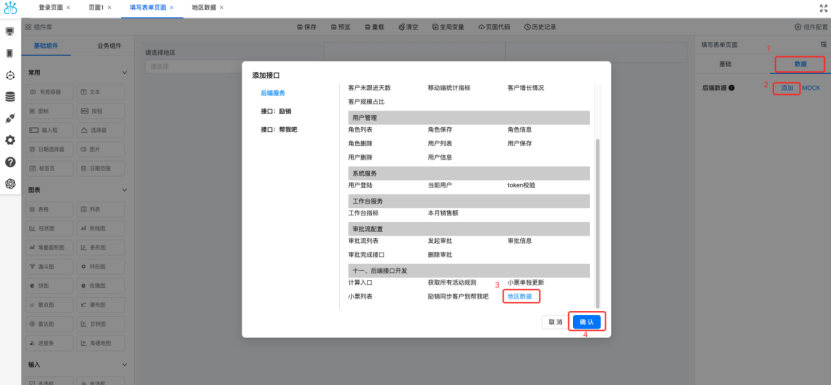Choose the 本月销售额 interface

(x=443, y=213)
